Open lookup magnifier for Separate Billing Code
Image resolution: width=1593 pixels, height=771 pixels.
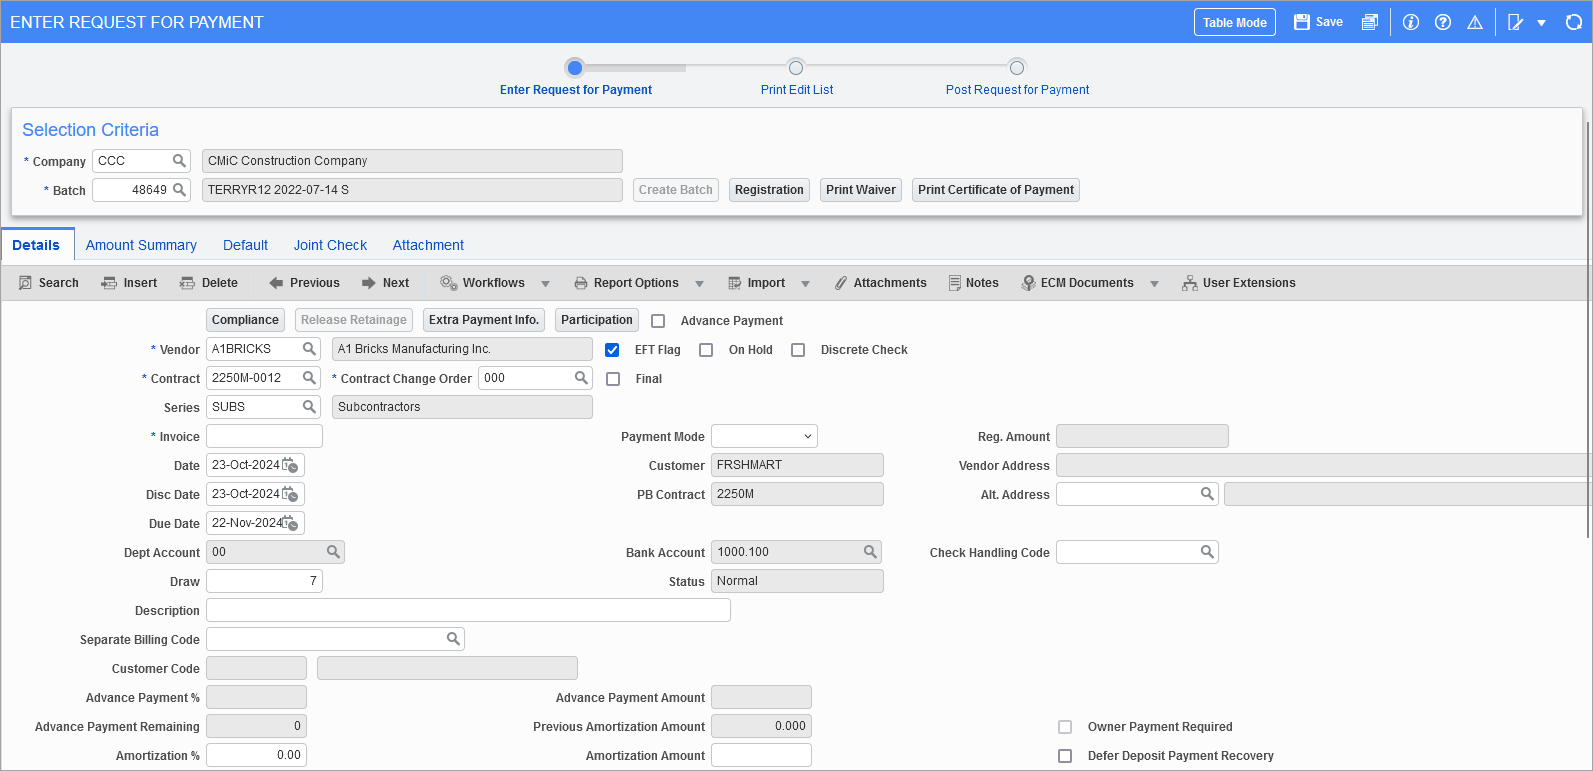pos(453,639)
